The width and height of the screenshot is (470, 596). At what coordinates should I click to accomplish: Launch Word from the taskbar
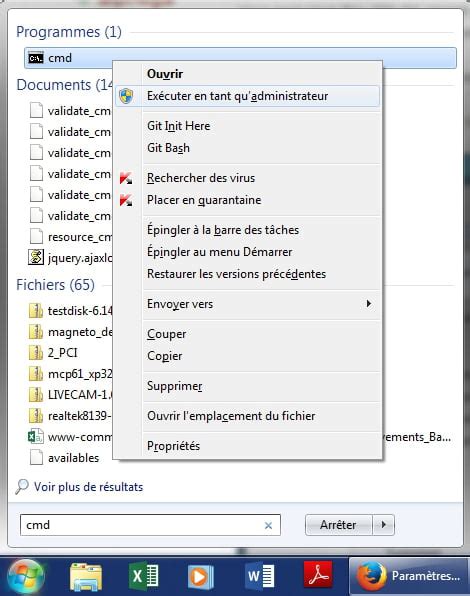(x=260, y=576)
